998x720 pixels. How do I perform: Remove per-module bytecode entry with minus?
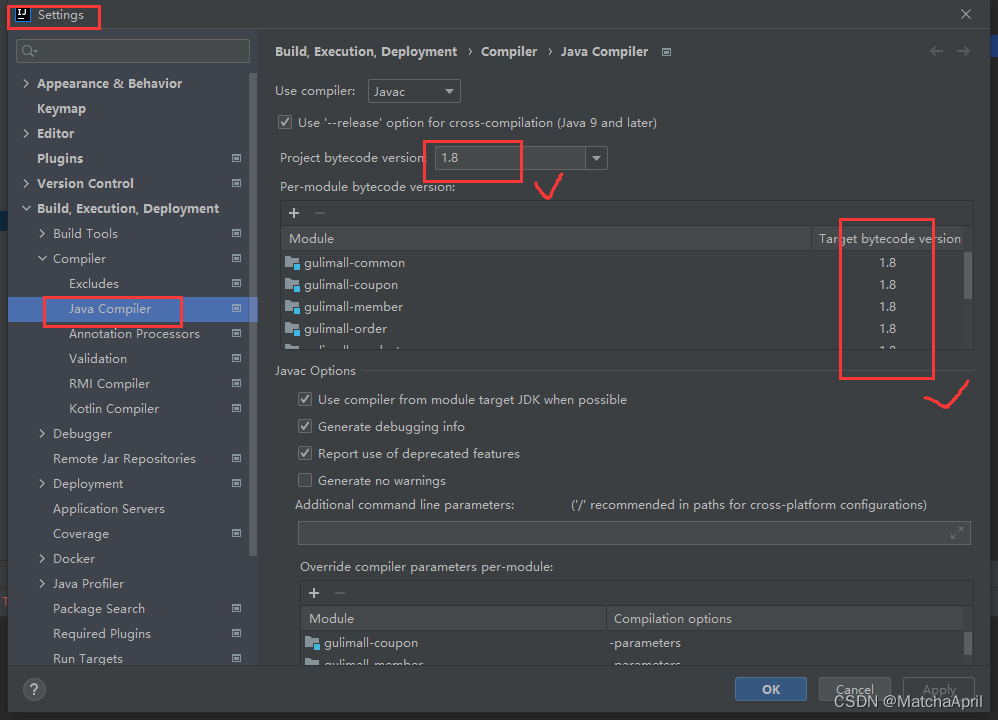[x=320, y=213]
